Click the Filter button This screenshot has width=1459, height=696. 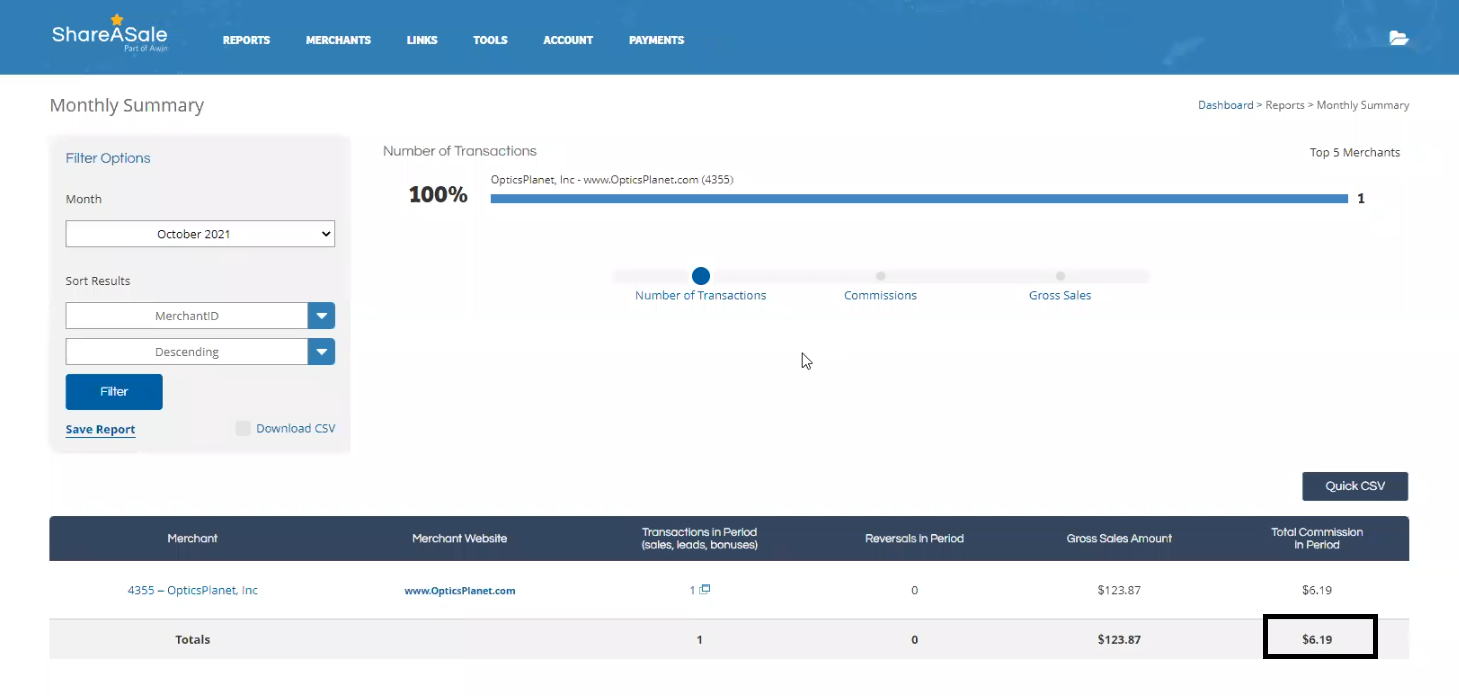point(114,391)
